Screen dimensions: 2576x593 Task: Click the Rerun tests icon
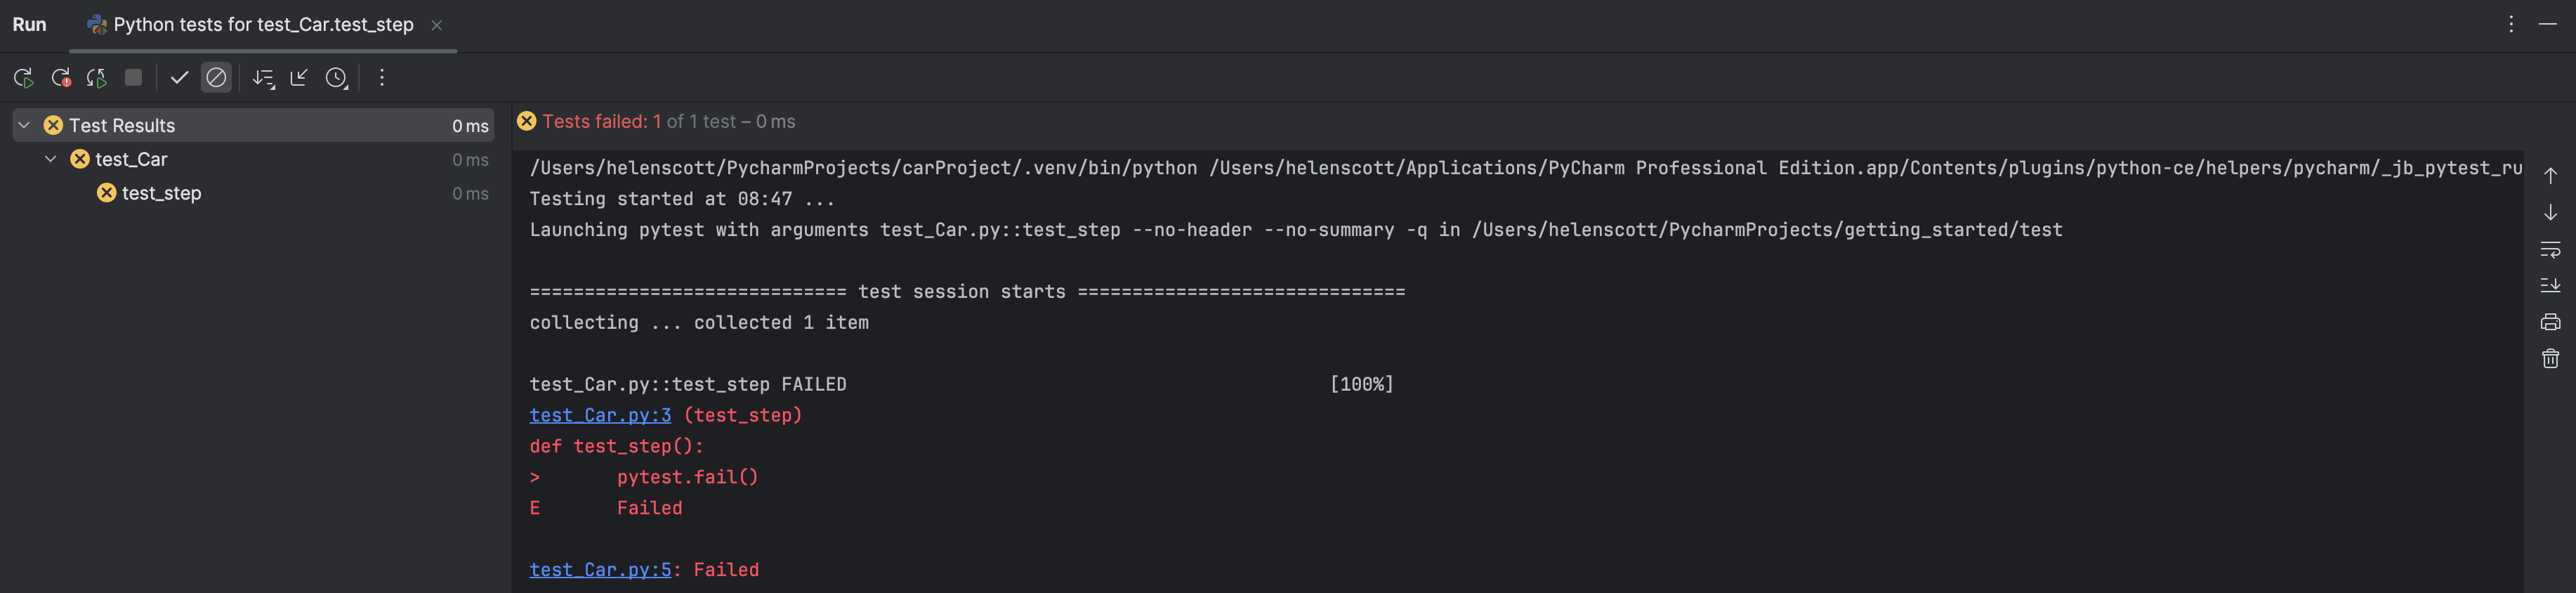tap(22, 78)
